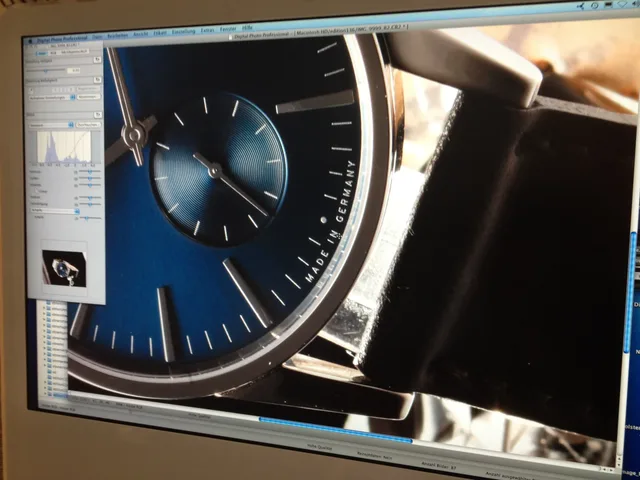Open the display icon in the menu bar
This screenshot has width=640, height=480.
(609, 5)
